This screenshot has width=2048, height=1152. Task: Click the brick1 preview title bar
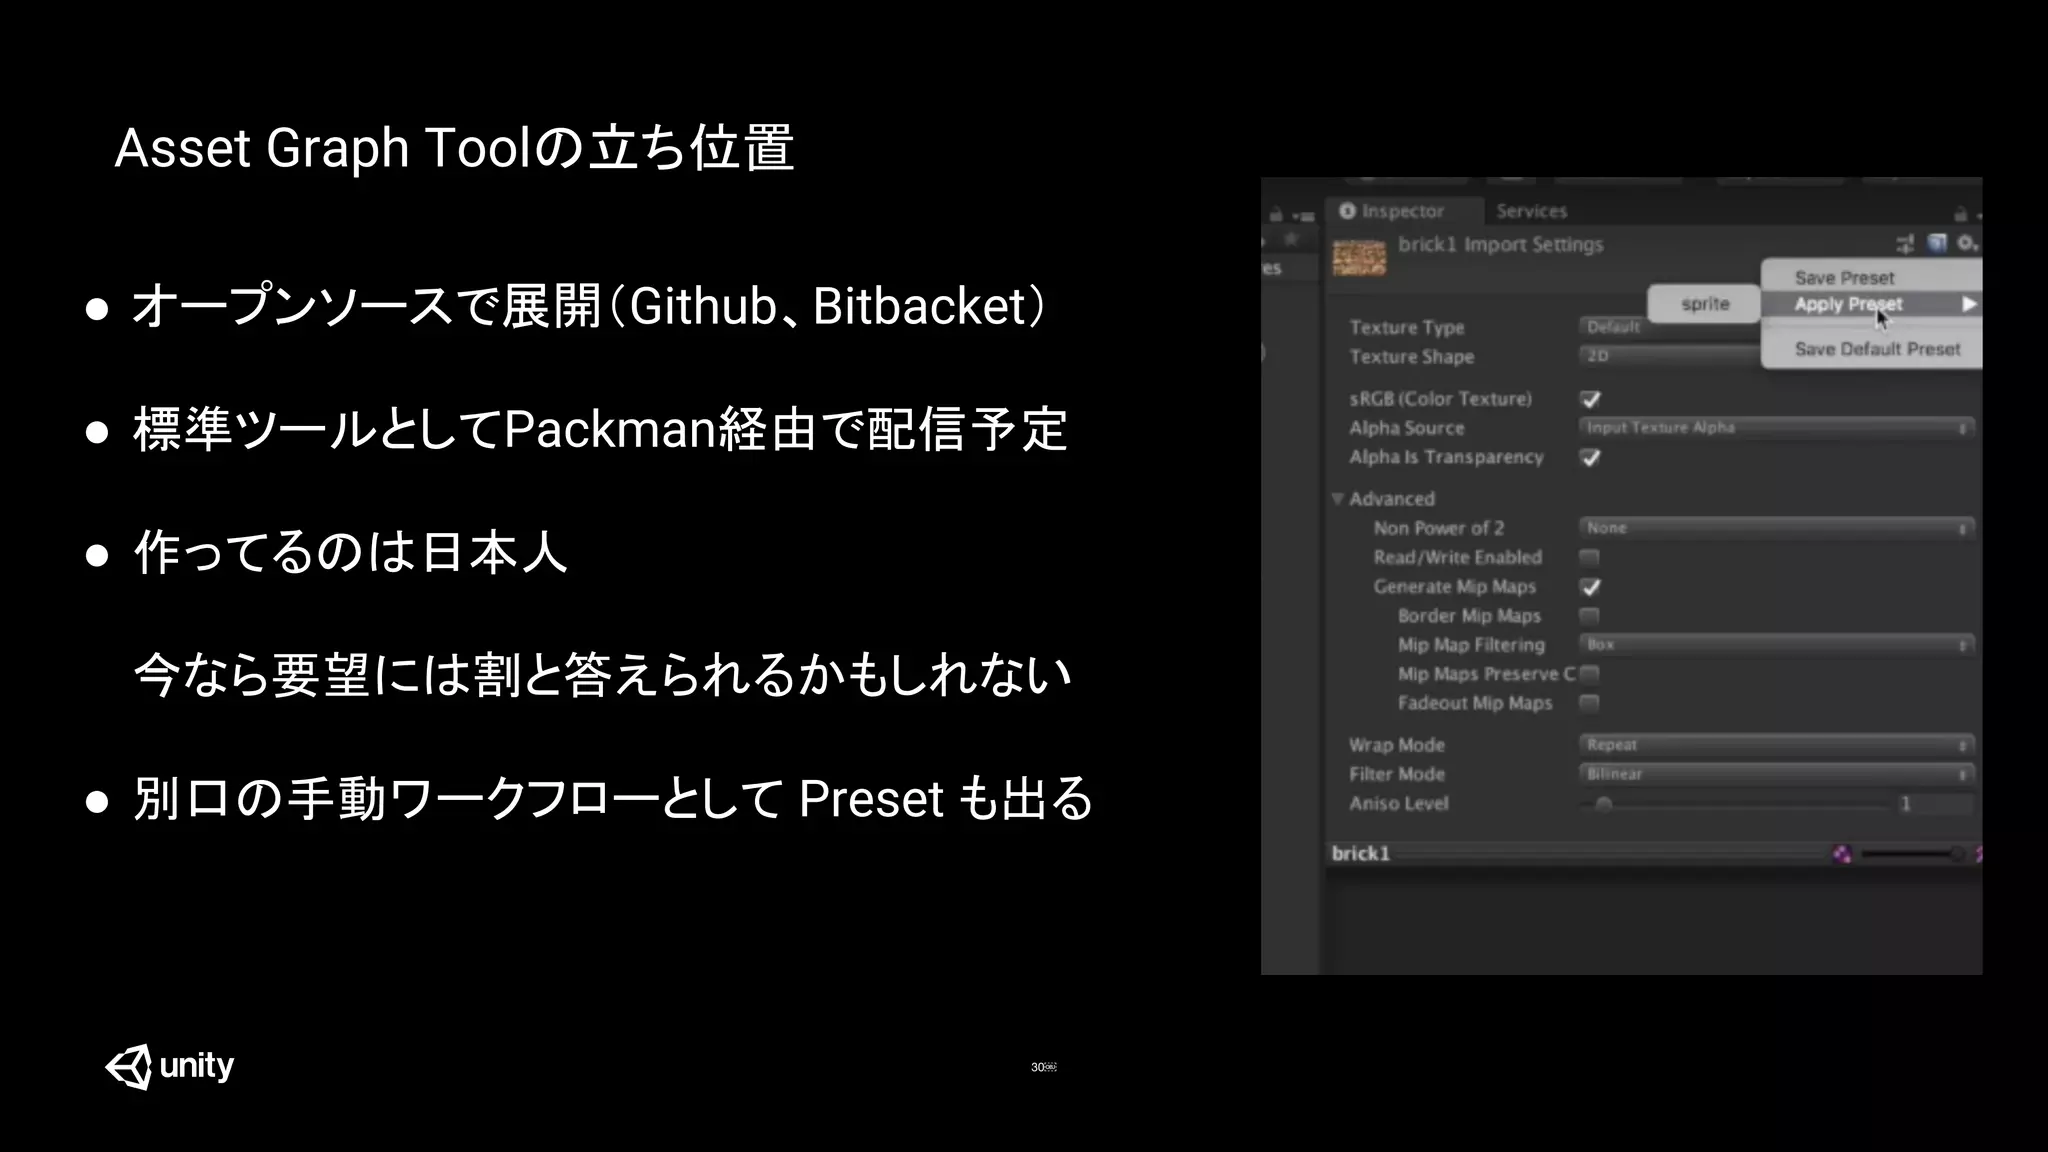(x=1576, y=853)
